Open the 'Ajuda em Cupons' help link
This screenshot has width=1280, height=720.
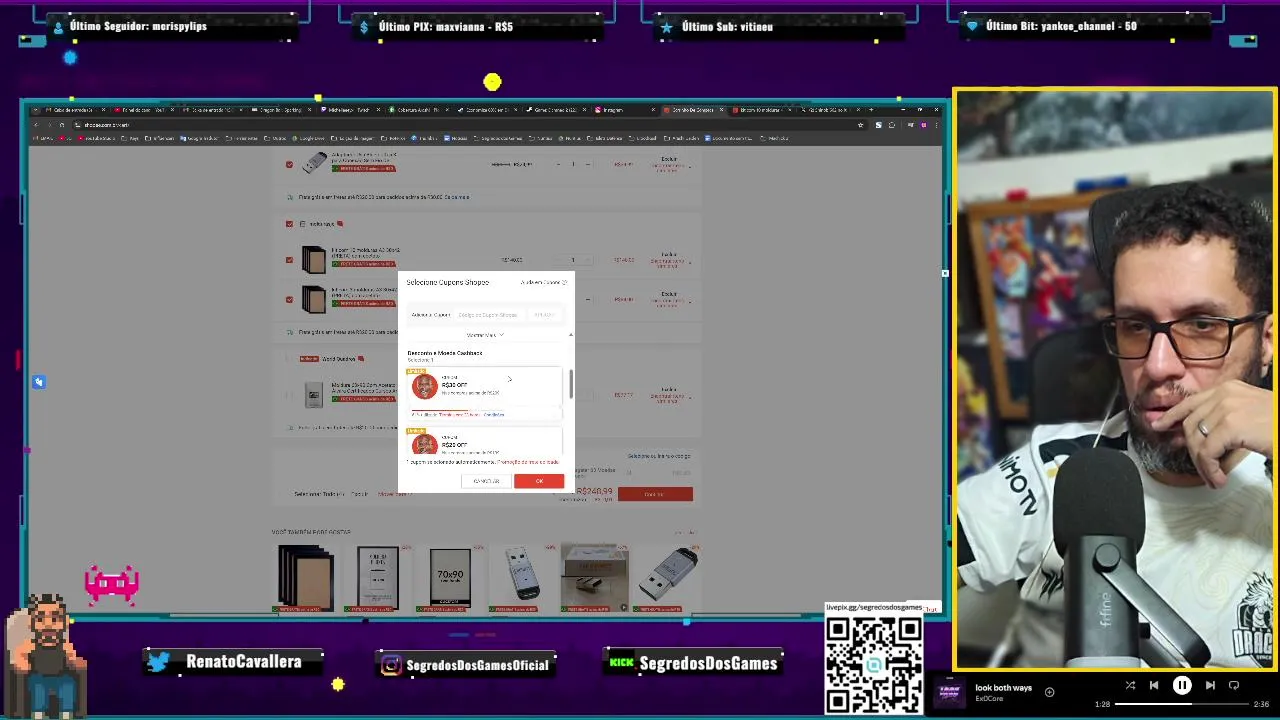point(543,282)
